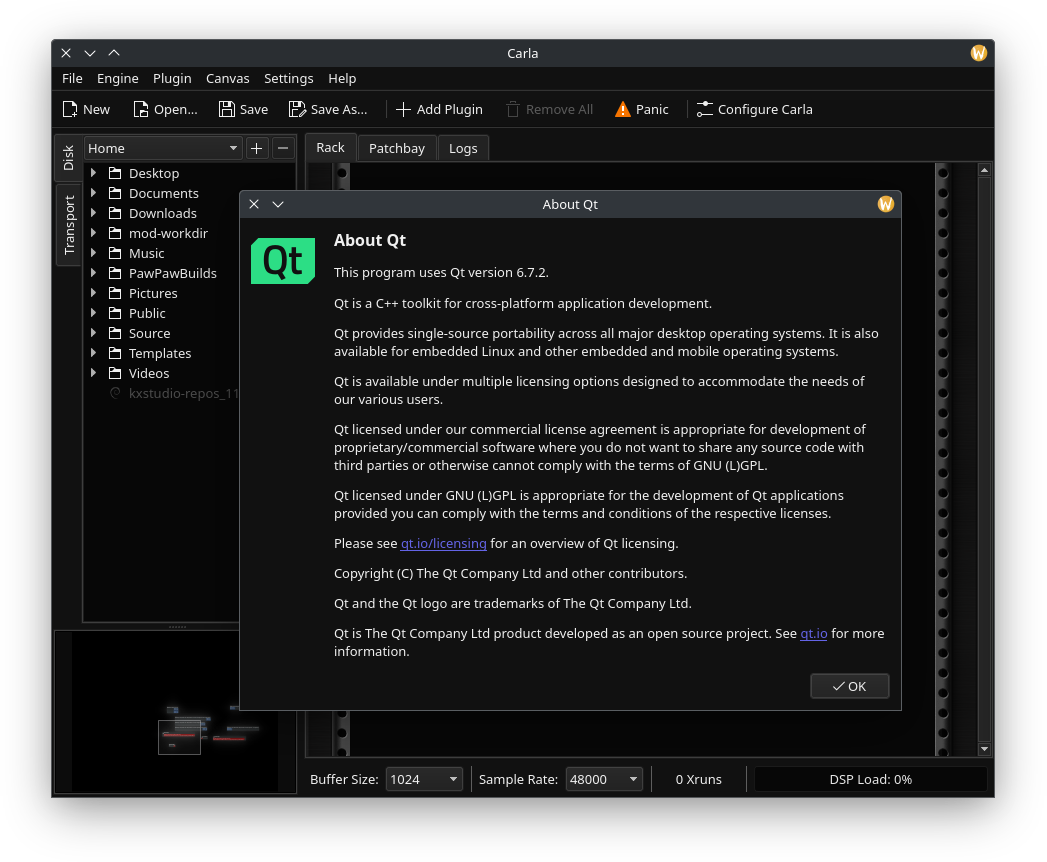The image size is (1047, 862).
Task: Click the app icon in the About Qt title bar
Action: [885, 204]
